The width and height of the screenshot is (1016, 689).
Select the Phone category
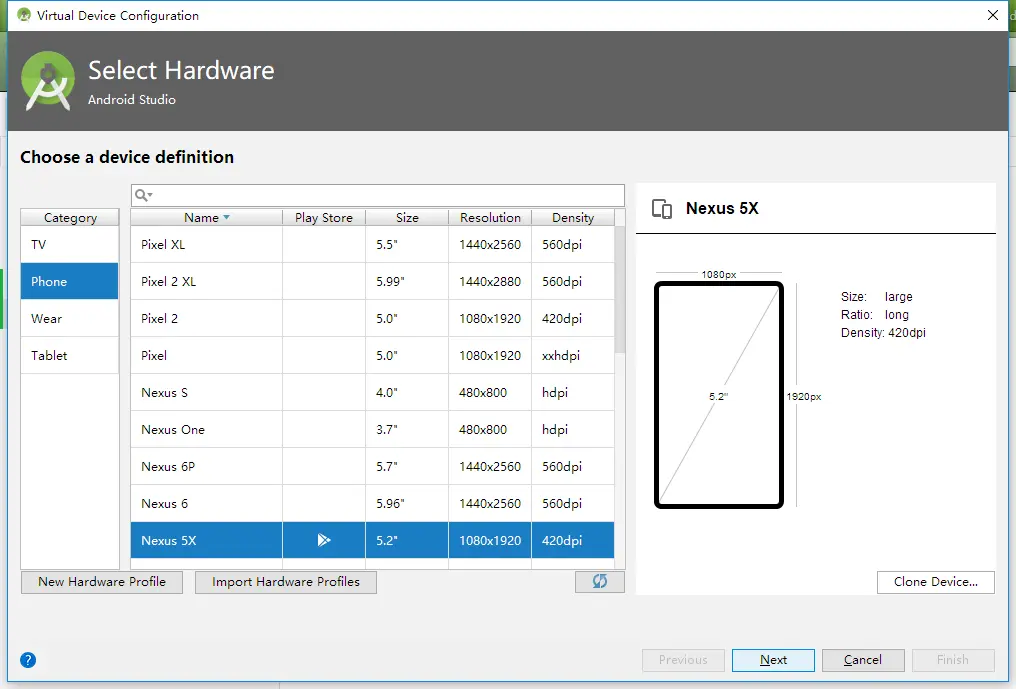coord(69,281)
